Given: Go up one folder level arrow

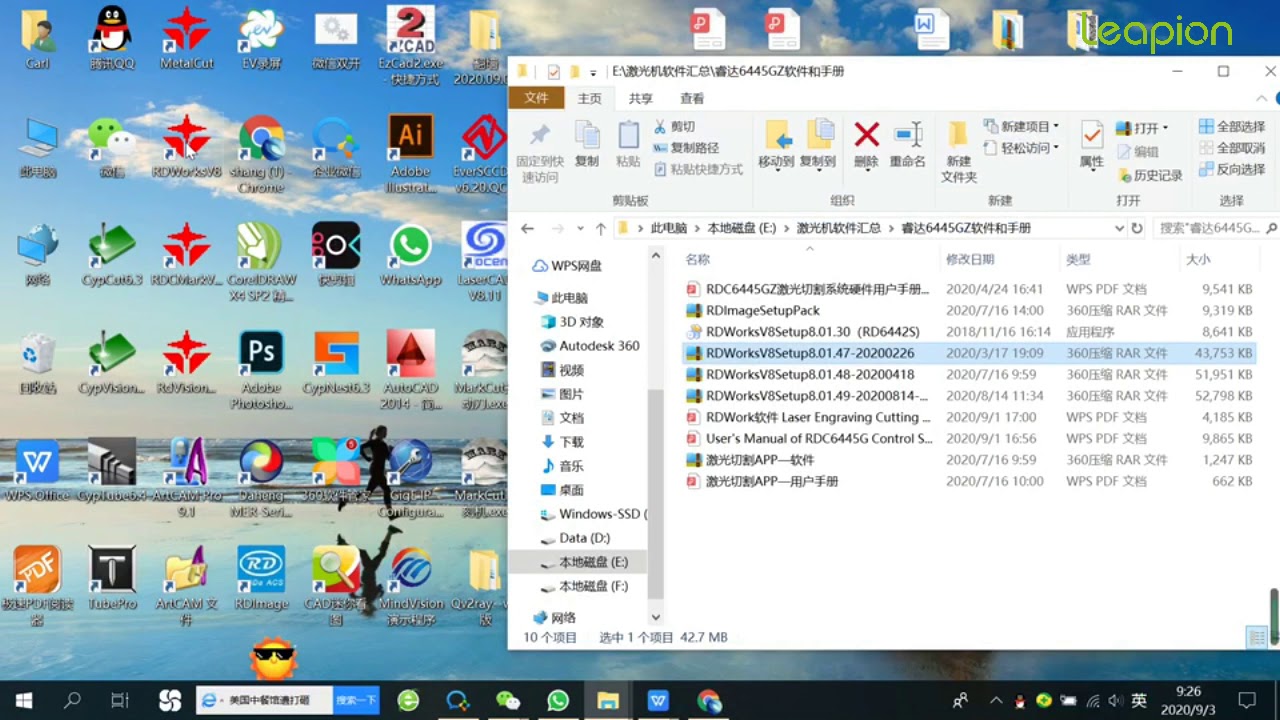Looking at the screenshot, I should point(600,228).
